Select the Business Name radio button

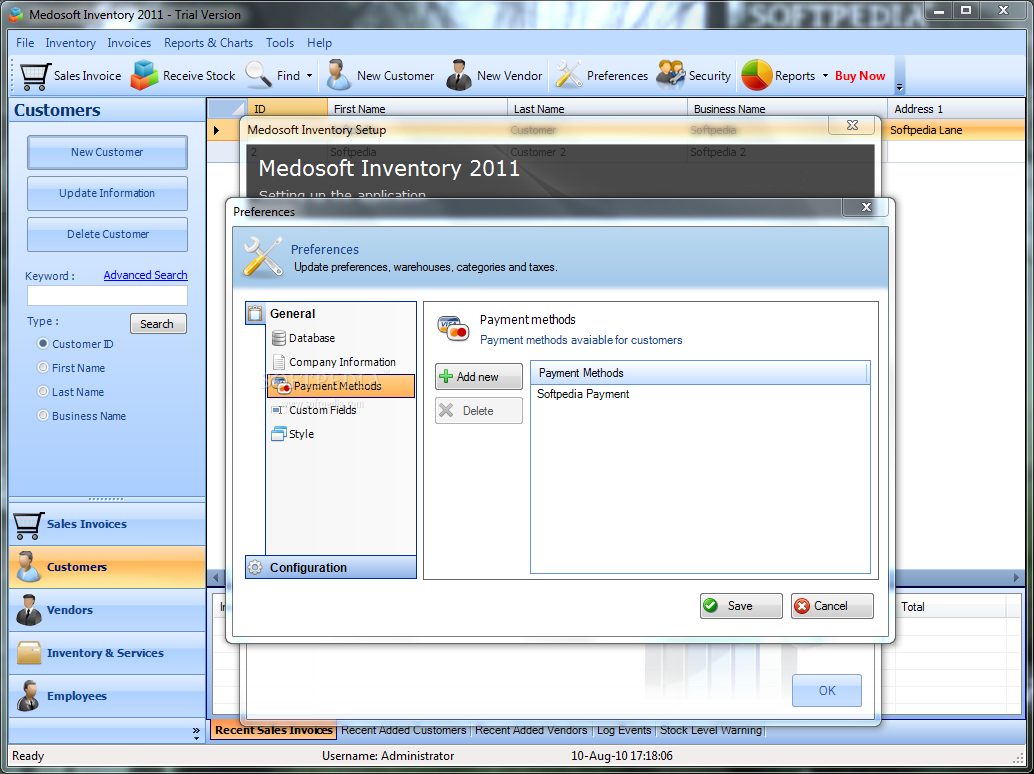[43, 415]
